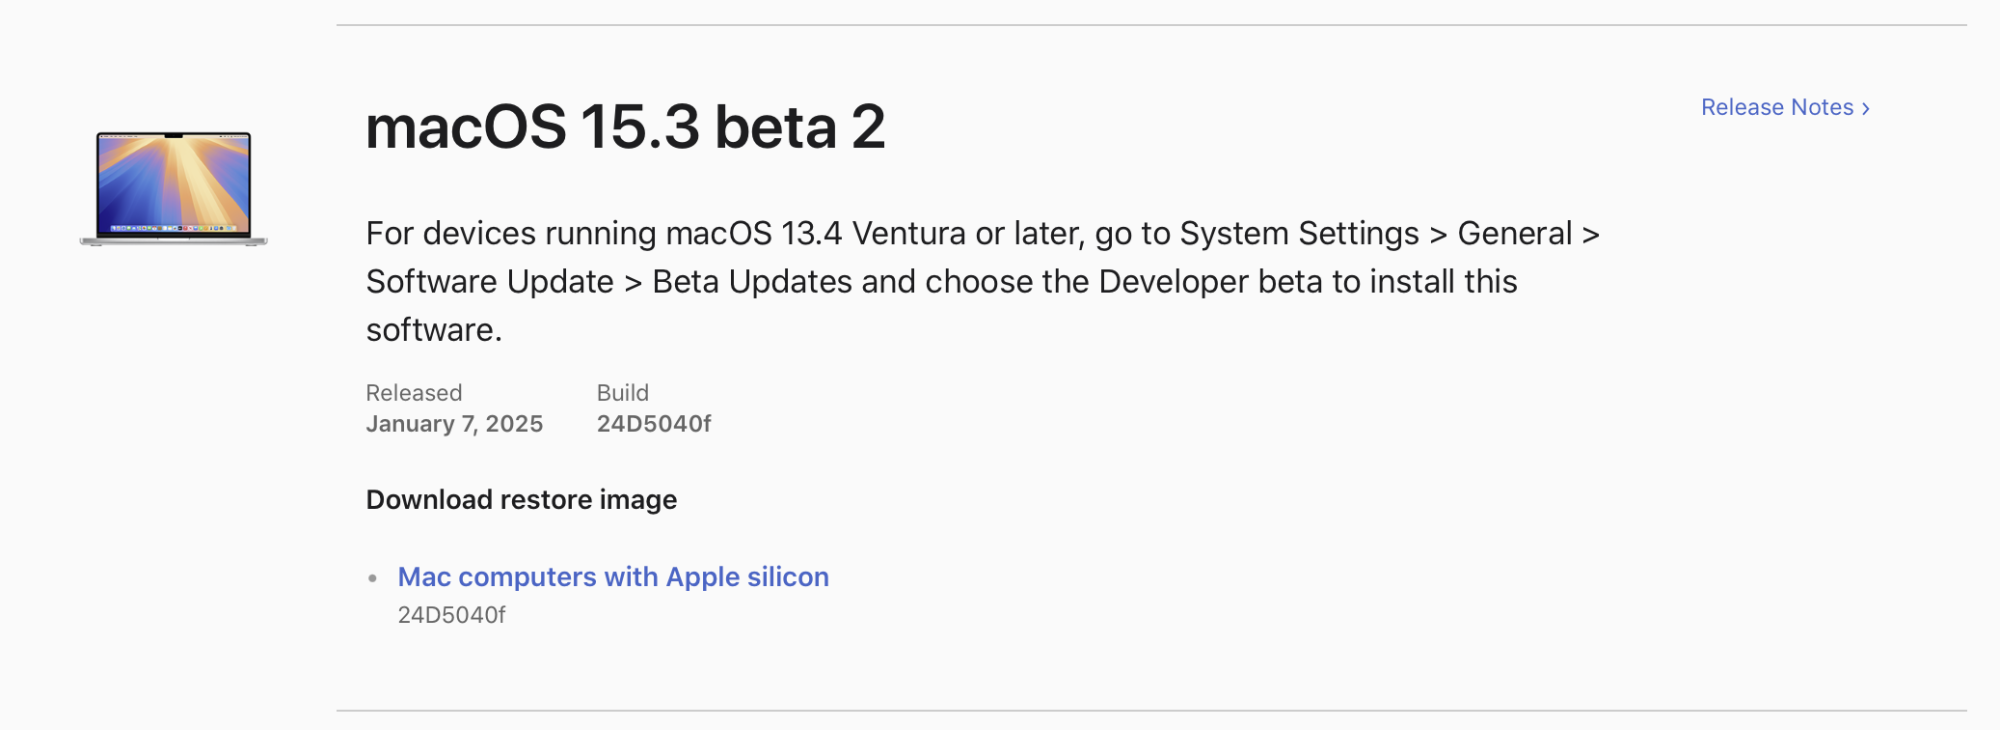Select the January 7, 2025 release date
Image resolution: width=2000 pixels, height=730 pixels.
point(454,424)
